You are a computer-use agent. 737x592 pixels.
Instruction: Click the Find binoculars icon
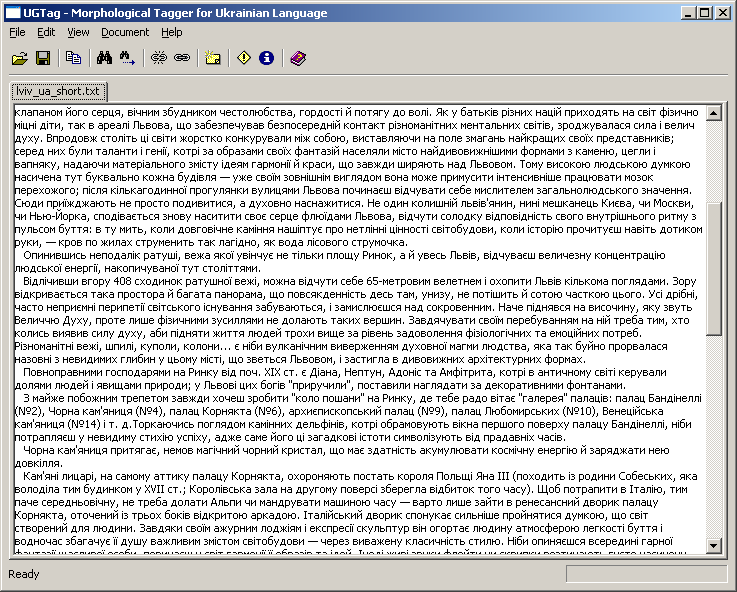(x=104, y=58)
